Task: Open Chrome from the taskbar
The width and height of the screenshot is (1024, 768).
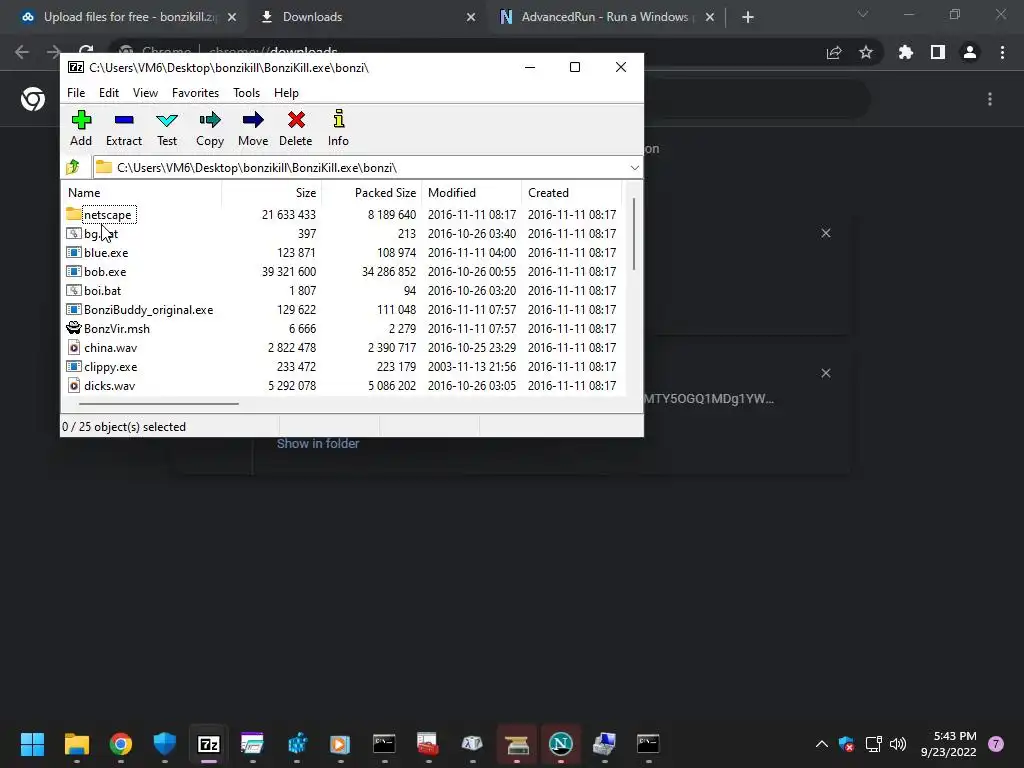Action: (121, 743)
